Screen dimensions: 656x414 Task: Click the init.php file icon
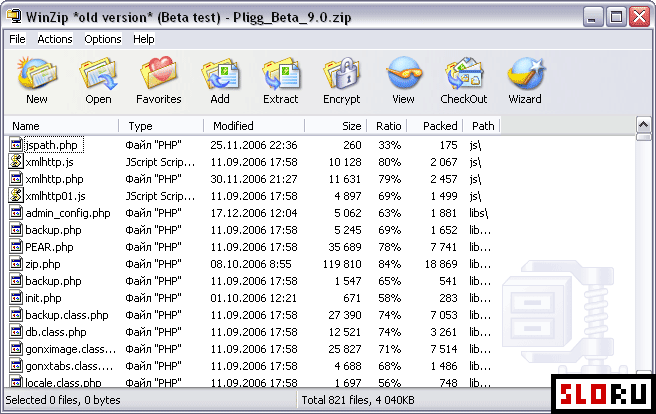click(x=16, y=298)
